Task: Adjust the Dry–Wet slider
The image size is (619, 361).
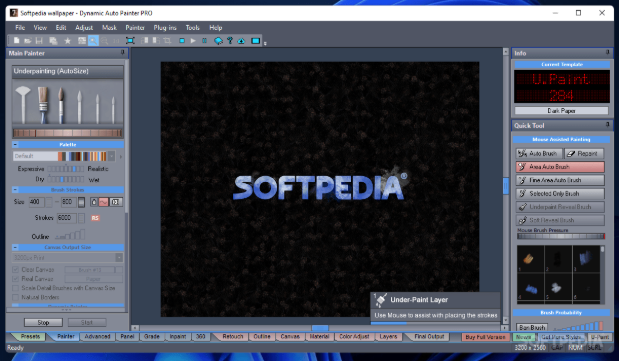Action: coord(66,180)
